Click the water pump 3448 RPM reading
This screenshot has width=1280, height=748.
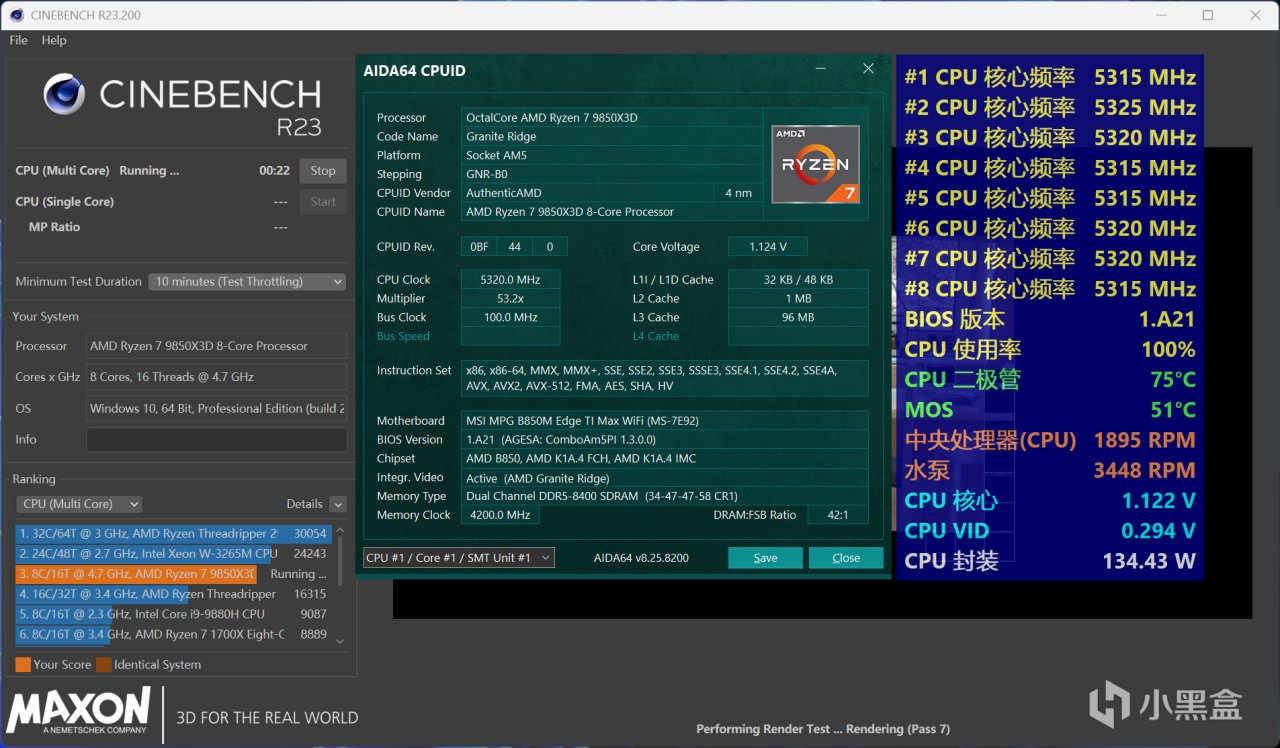coord(1050,471)
